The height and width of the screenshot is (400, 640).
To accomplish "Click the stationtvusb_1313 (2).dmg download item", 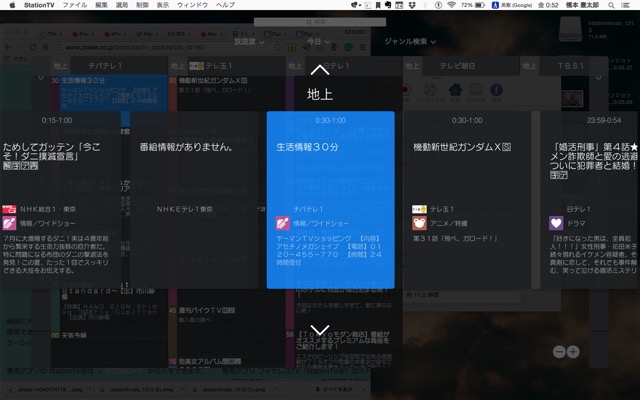I will pos(141,390).
